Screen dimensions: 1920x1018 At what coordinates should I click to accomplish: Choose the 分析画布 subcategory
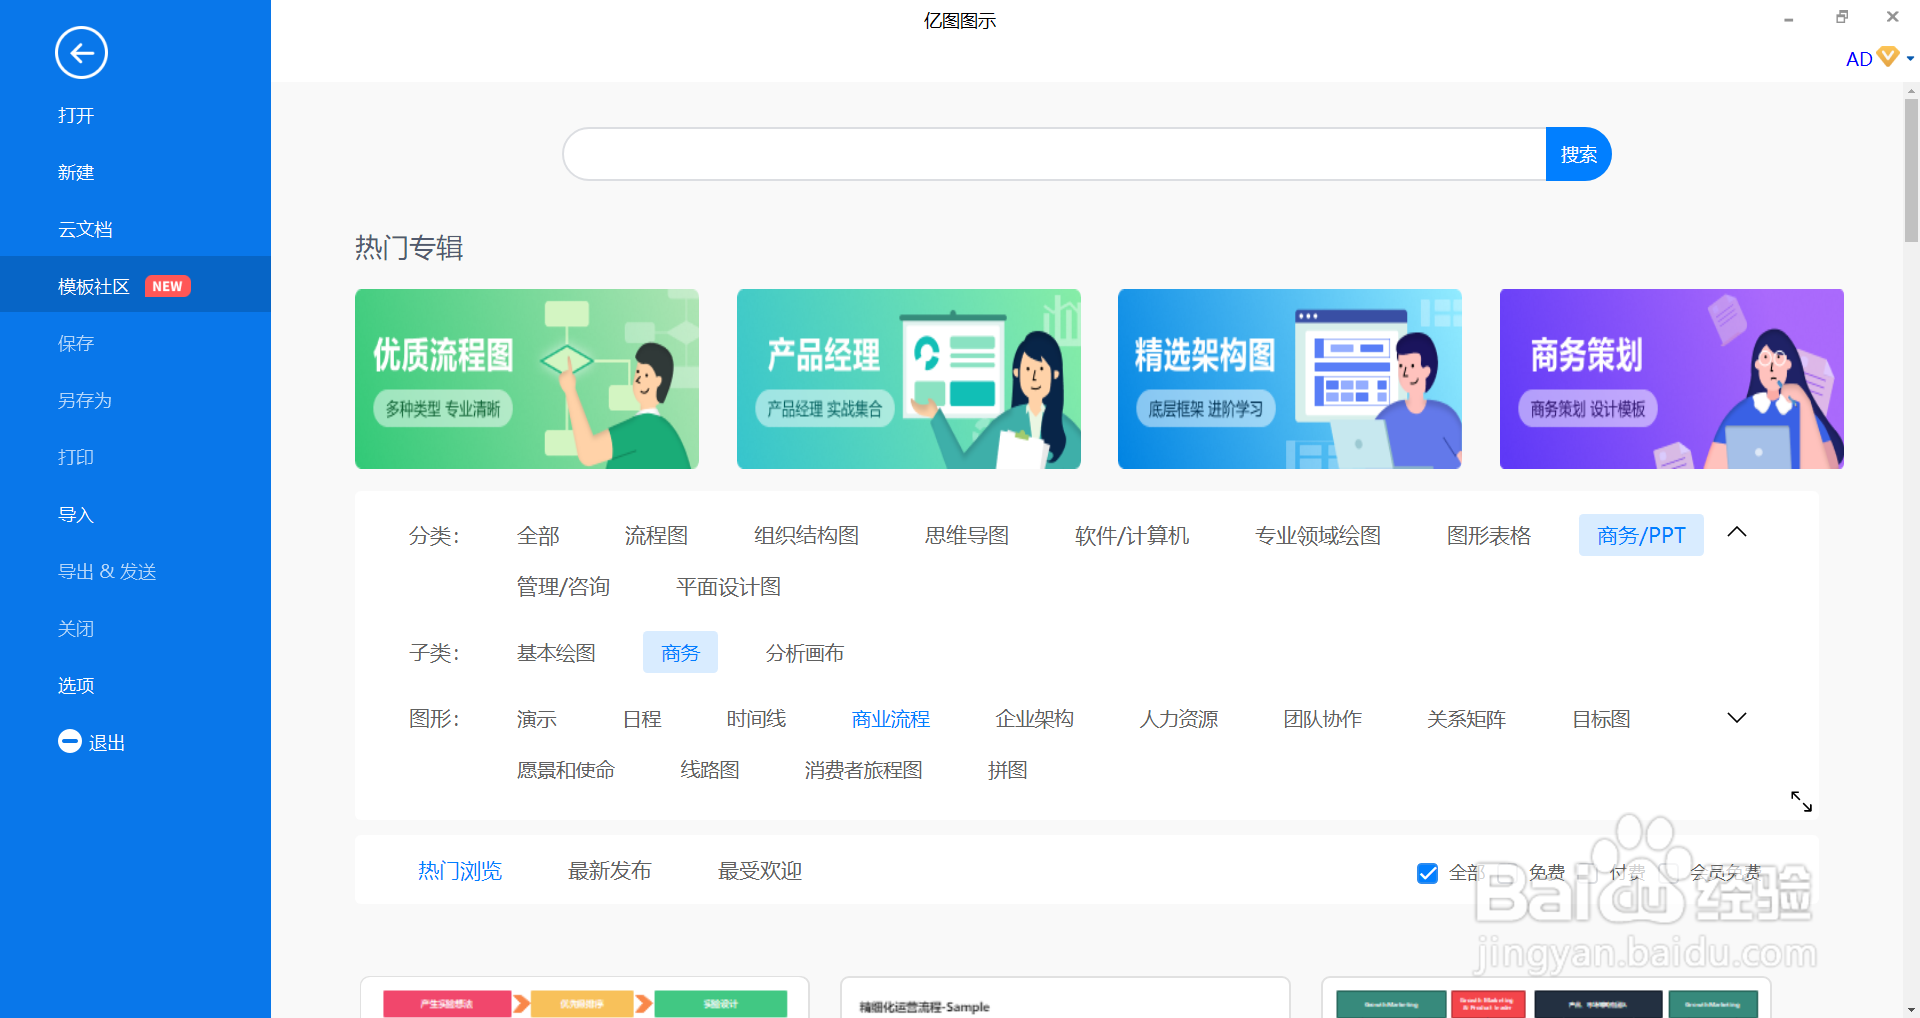(805, 653)
